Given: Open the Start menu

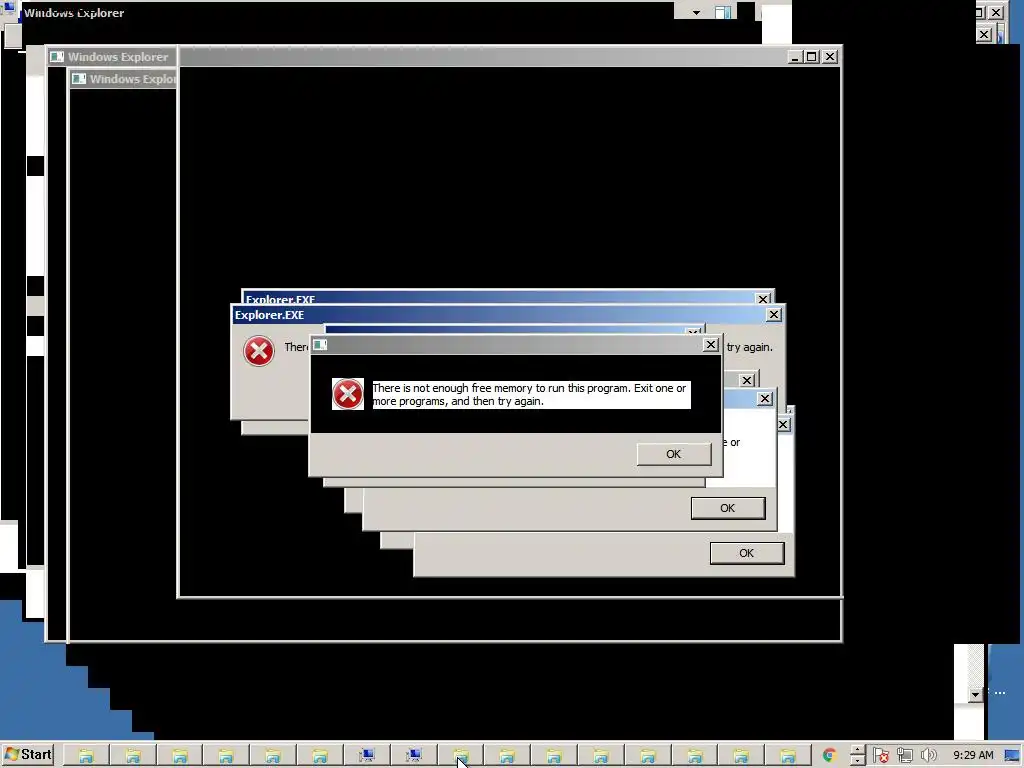Looking at the screenshot, I should pyautogui.click(x=27, y=755).
